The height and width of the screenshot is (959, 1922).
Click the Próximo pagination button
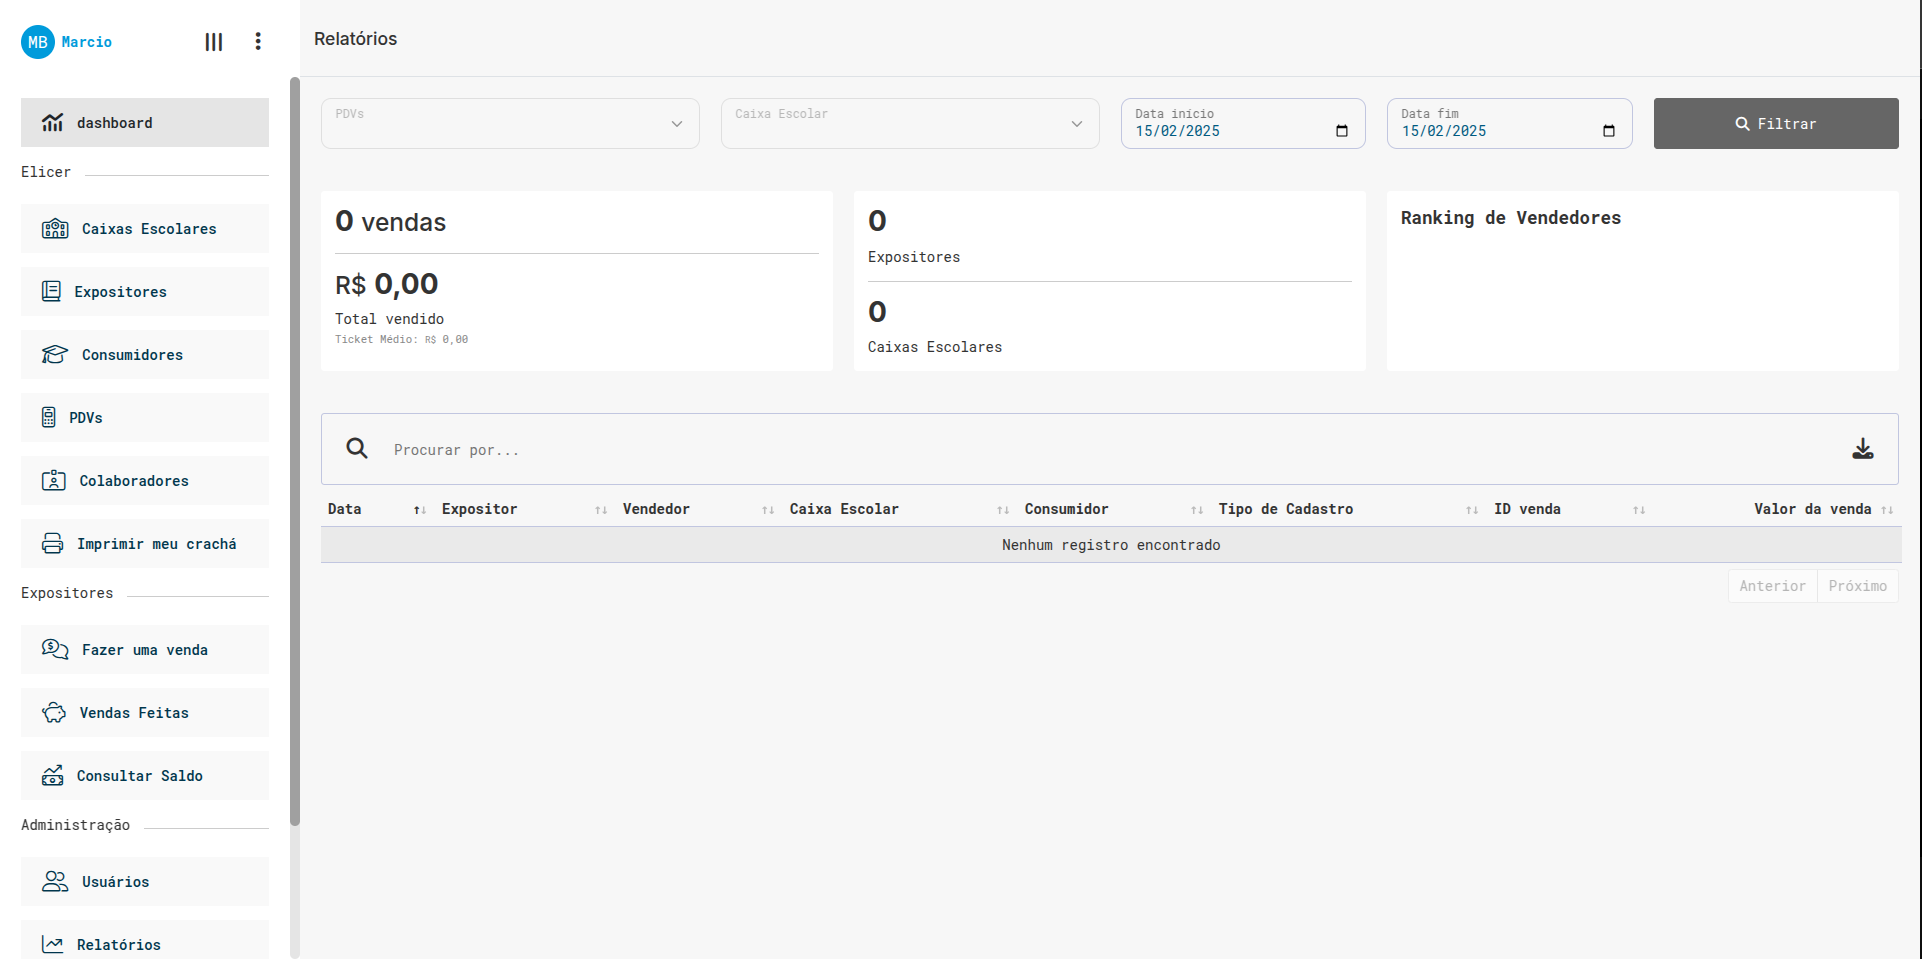click(x=1857, y=586)
